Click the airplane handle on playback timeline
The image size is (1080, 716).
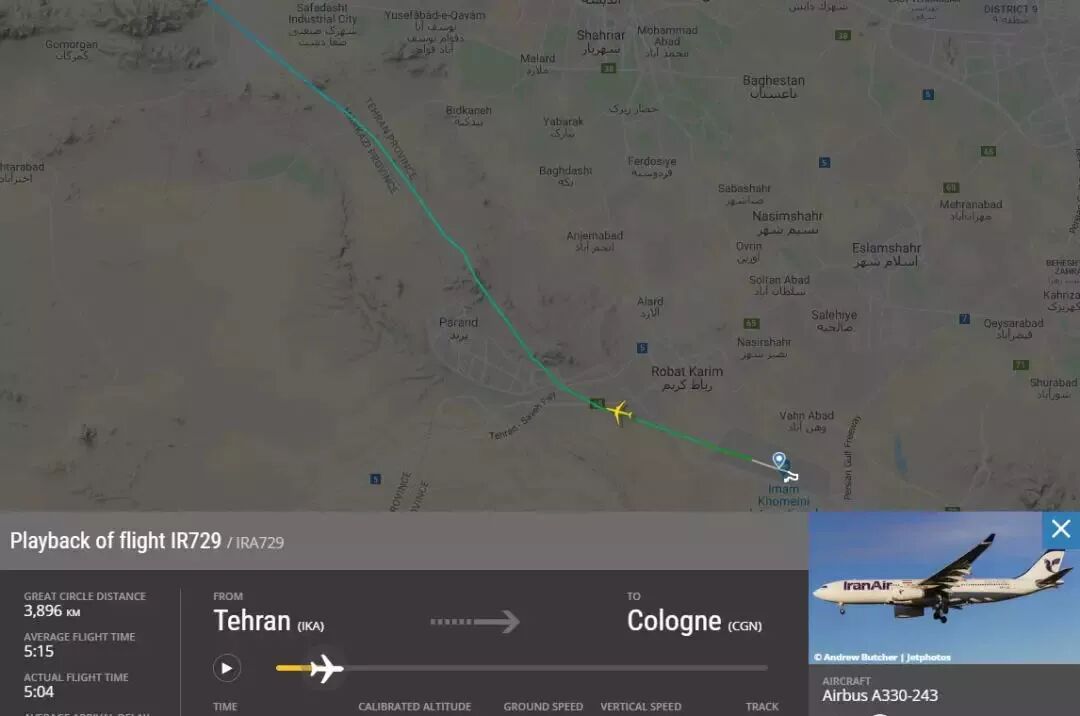[x=326, y=668]
